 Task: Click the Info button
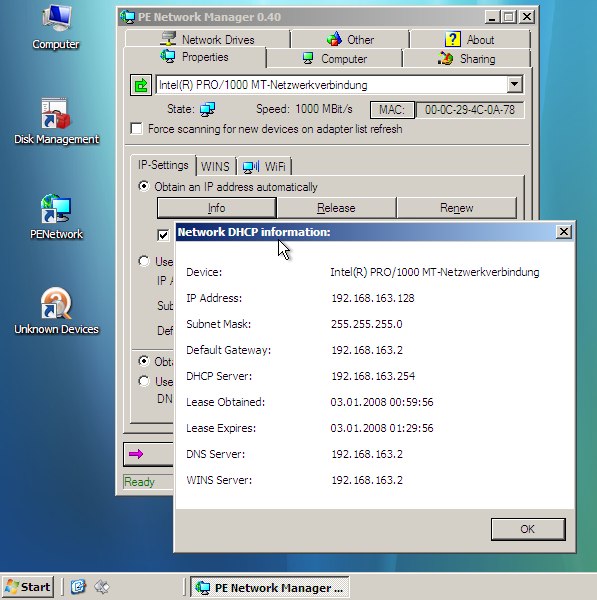click(x=217, y=208)
